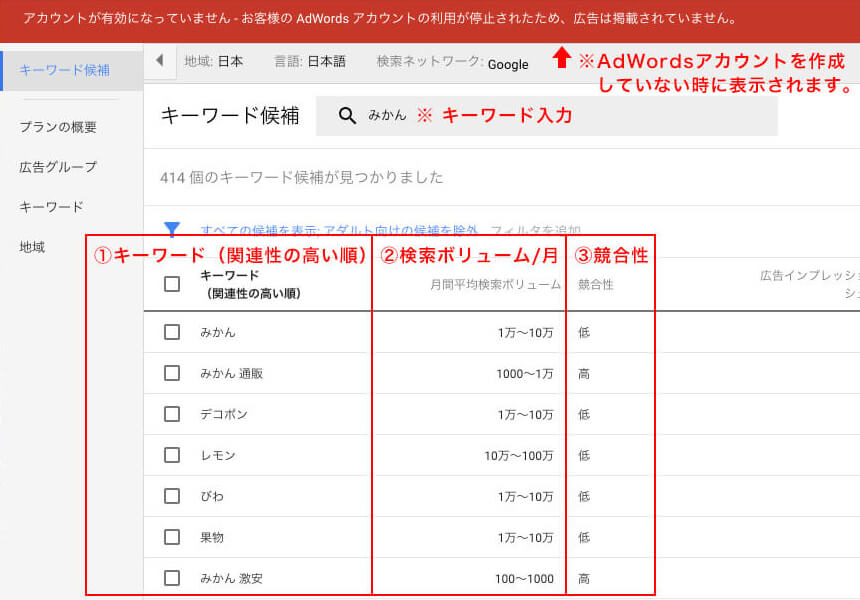Select the びわ keyword text
860x600 pixels.
[212, 496]
